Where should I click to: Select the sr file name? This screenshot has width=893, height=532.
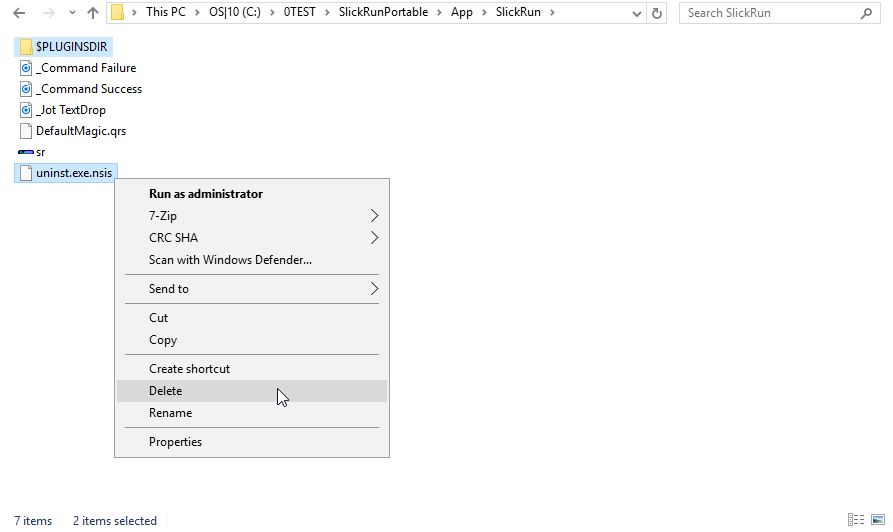pos(40,152)
